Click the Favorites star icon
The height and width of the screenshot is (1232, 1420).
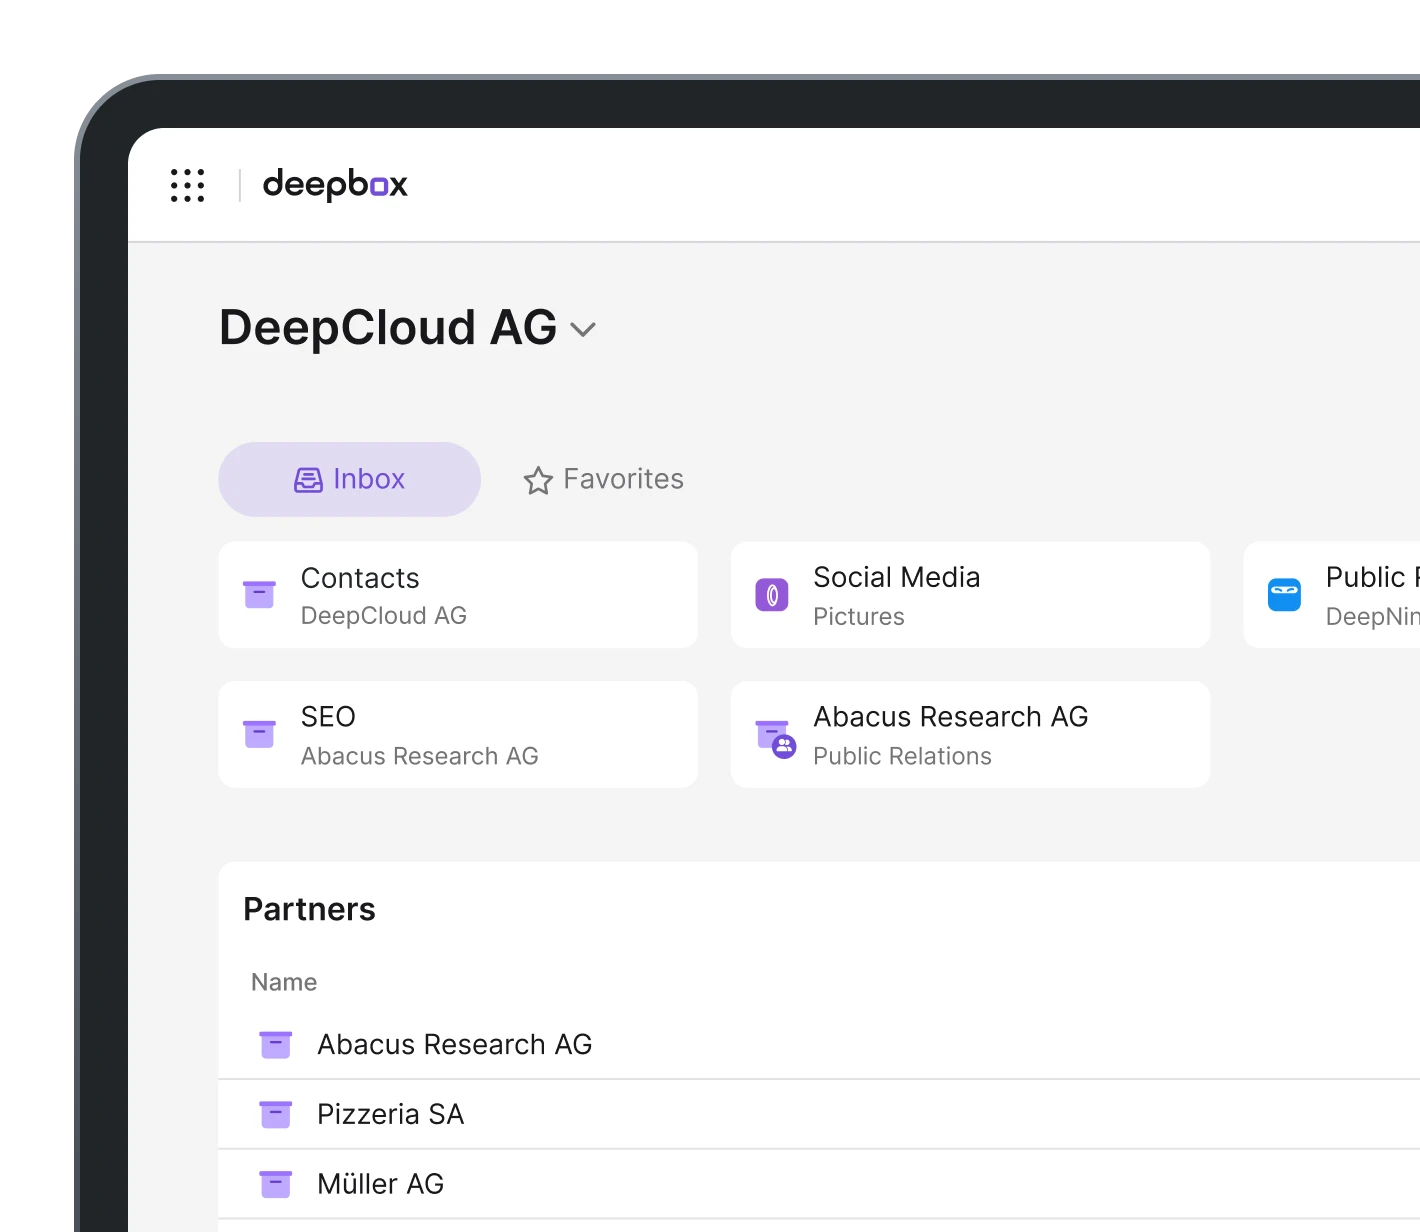(x=538, y=481)
